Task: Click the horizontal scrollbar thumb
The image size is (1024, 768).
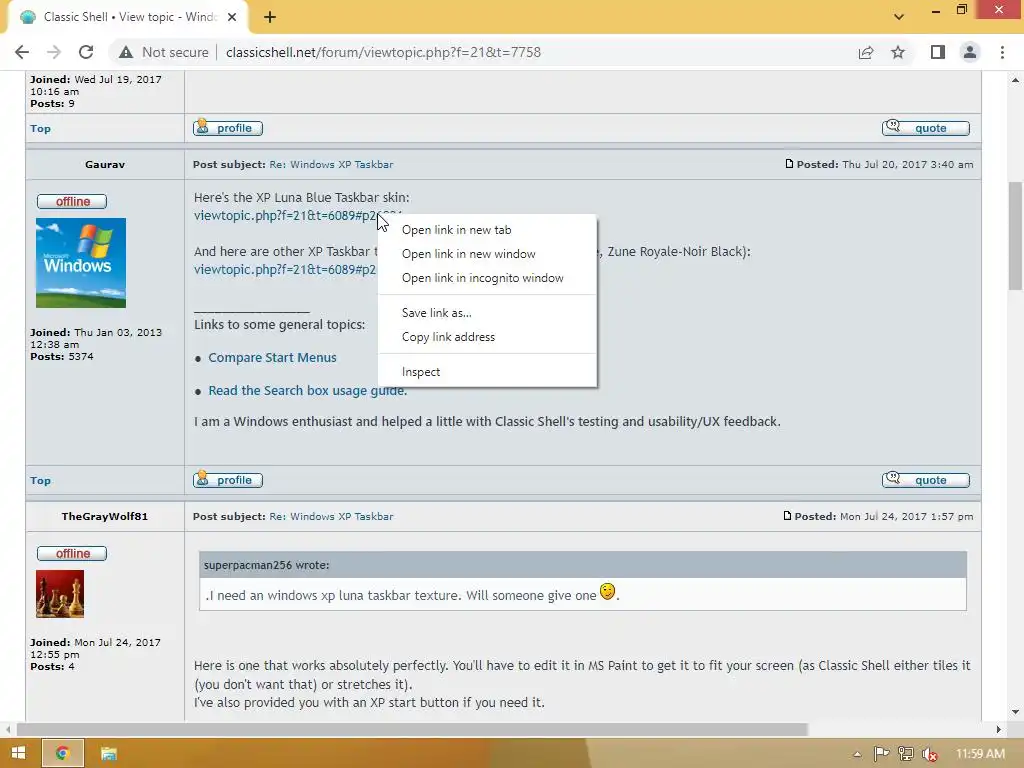Action: [x=412, y=729]
